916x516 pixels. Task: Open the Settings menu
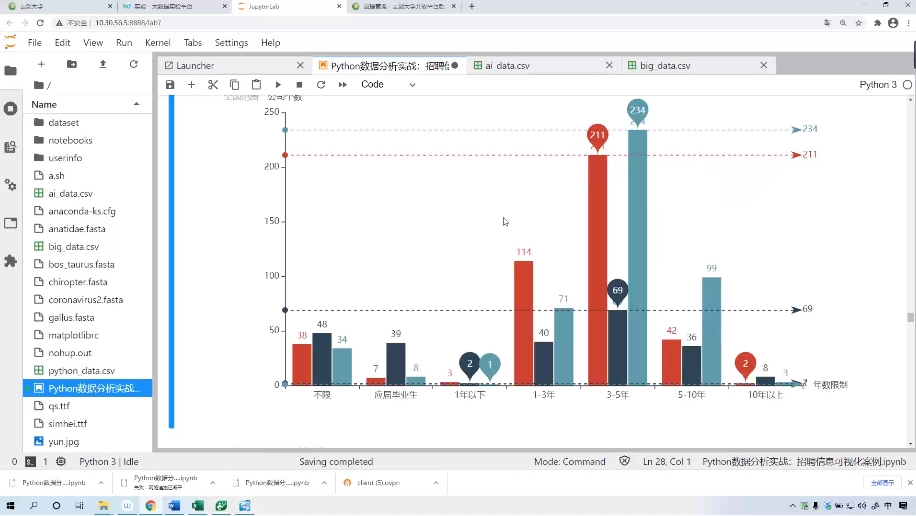[231, 43]
